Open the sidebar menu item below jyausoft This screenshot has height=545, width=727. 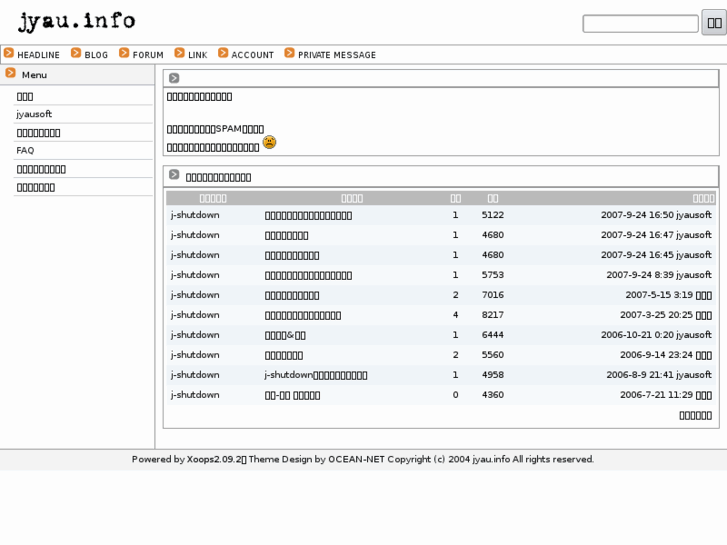click(x=38, y=133)
